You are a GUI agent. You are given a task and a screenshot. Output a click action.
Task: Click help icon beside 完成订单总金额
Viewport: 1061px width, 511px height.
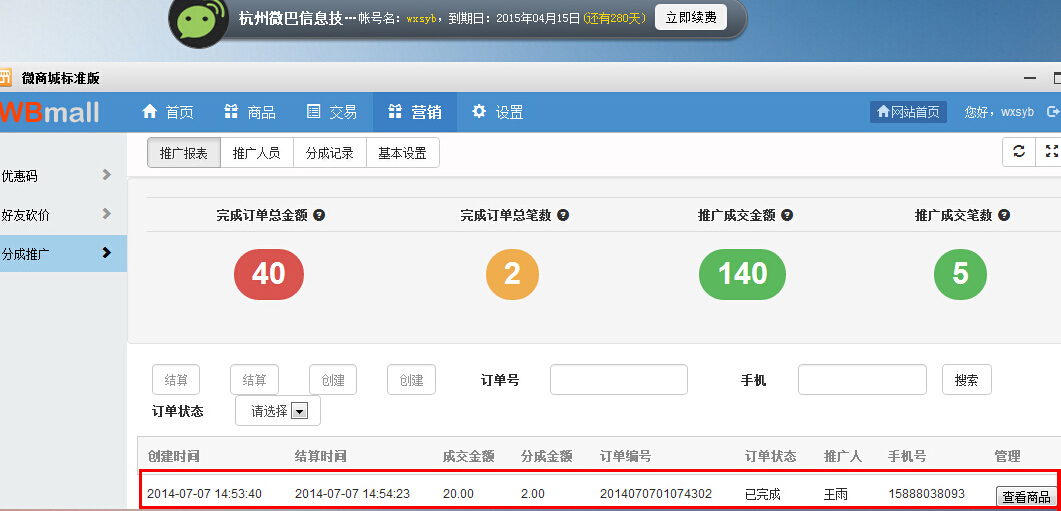click(x=319, y=215)
